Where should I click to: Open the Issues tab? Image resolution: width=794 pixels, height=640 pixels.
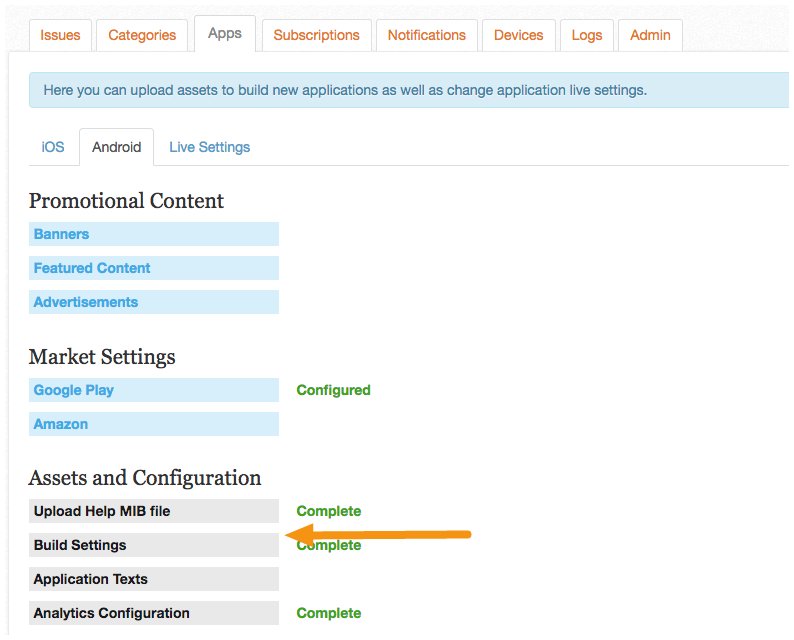click(60, 35)
